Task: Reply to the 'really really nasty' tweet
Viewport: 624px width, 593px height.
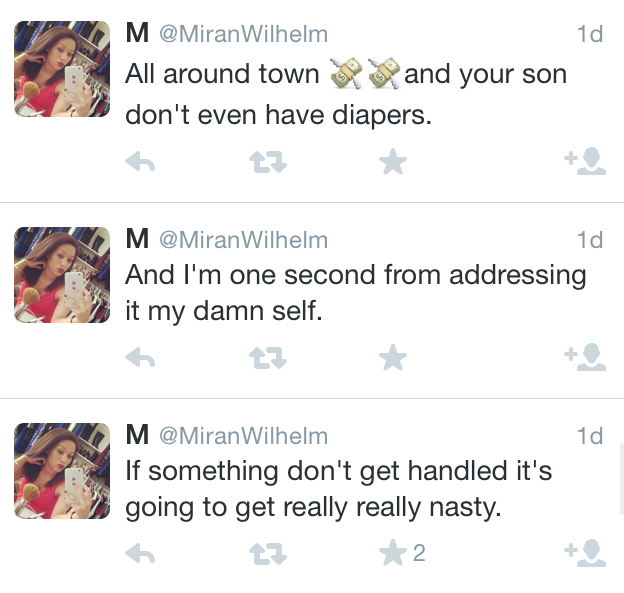Action: click(140, 553)
